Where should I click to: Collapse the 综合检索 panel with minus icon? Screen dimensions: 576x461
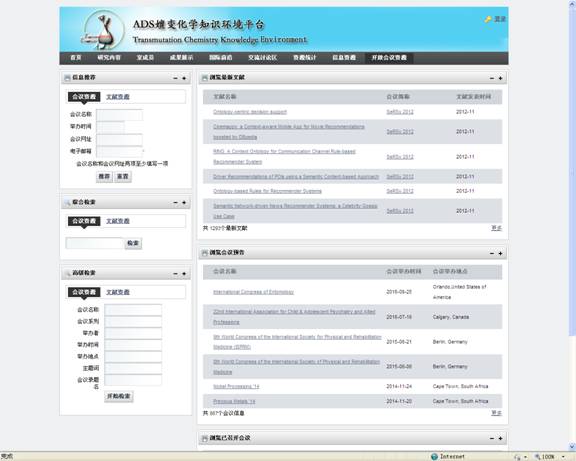pos(175,202)
